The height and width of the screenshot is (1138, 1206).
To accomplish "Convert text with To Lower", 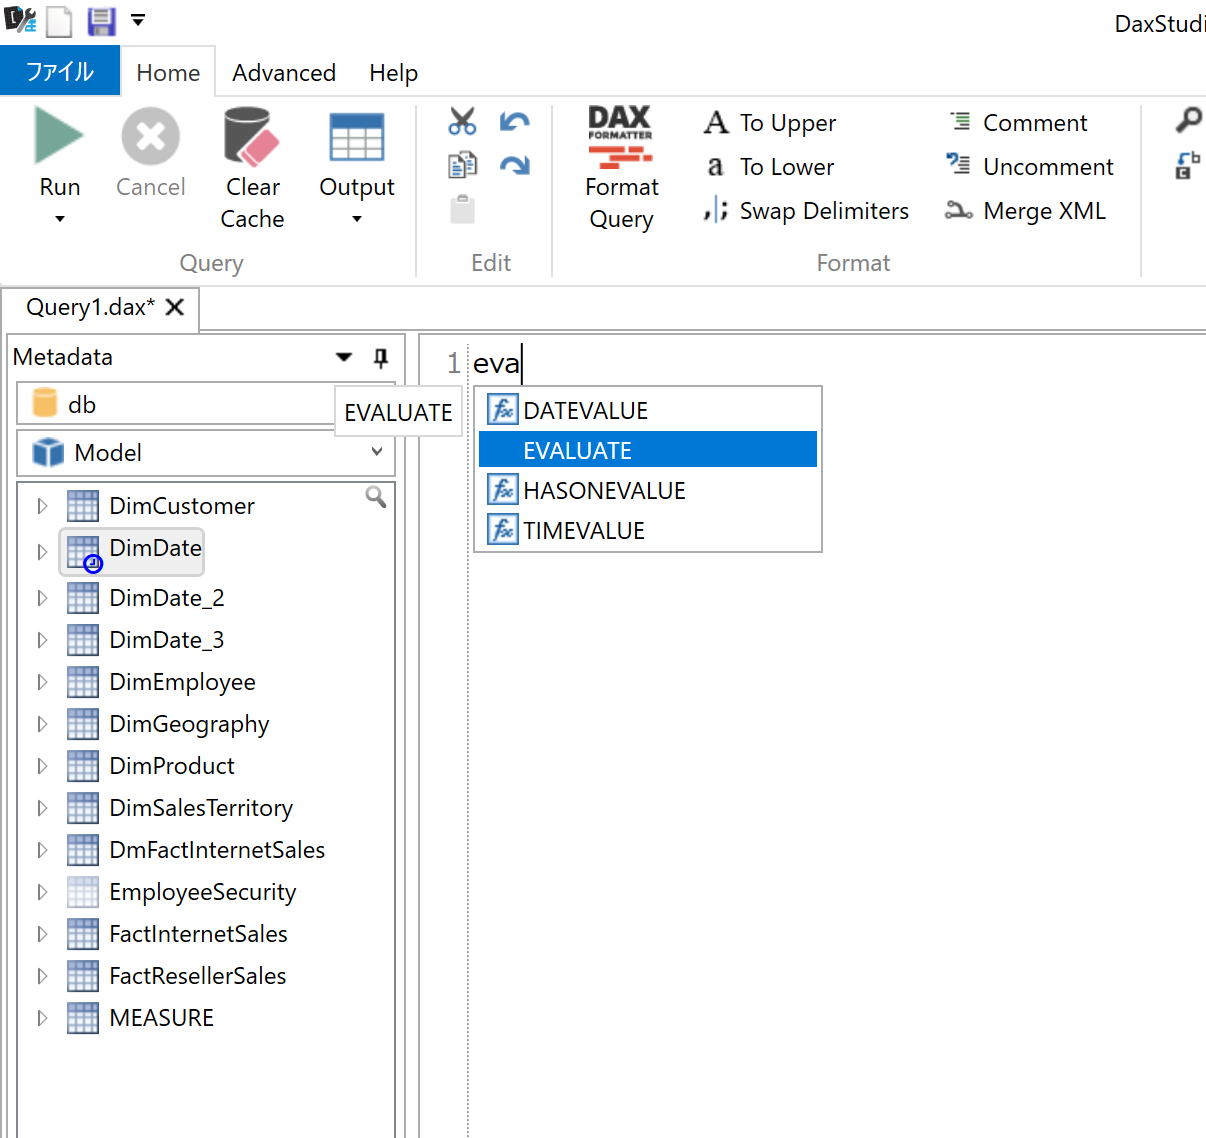I will coord(770,167).
